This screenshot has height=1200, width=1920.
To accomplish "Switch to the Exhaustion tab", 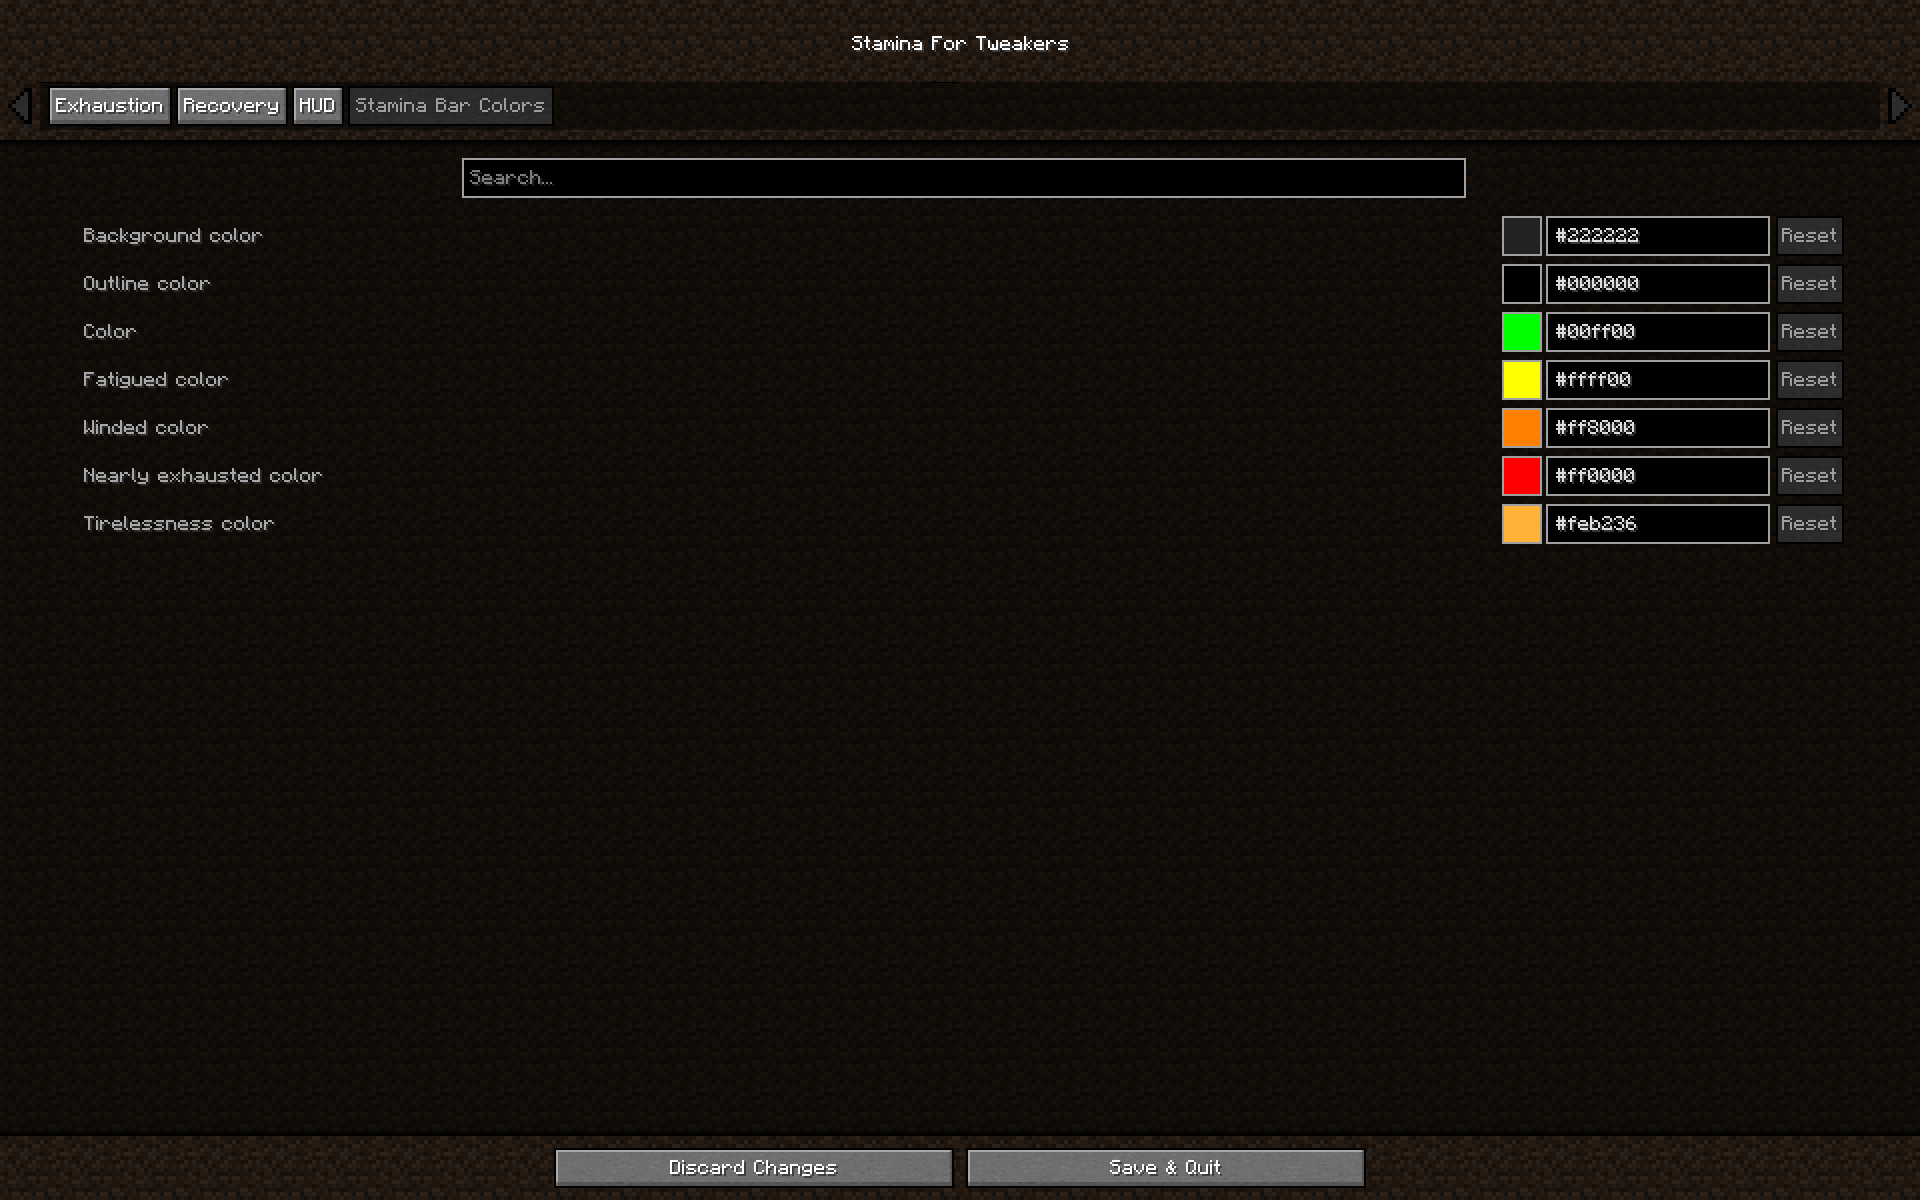I will tap(109, 105).
